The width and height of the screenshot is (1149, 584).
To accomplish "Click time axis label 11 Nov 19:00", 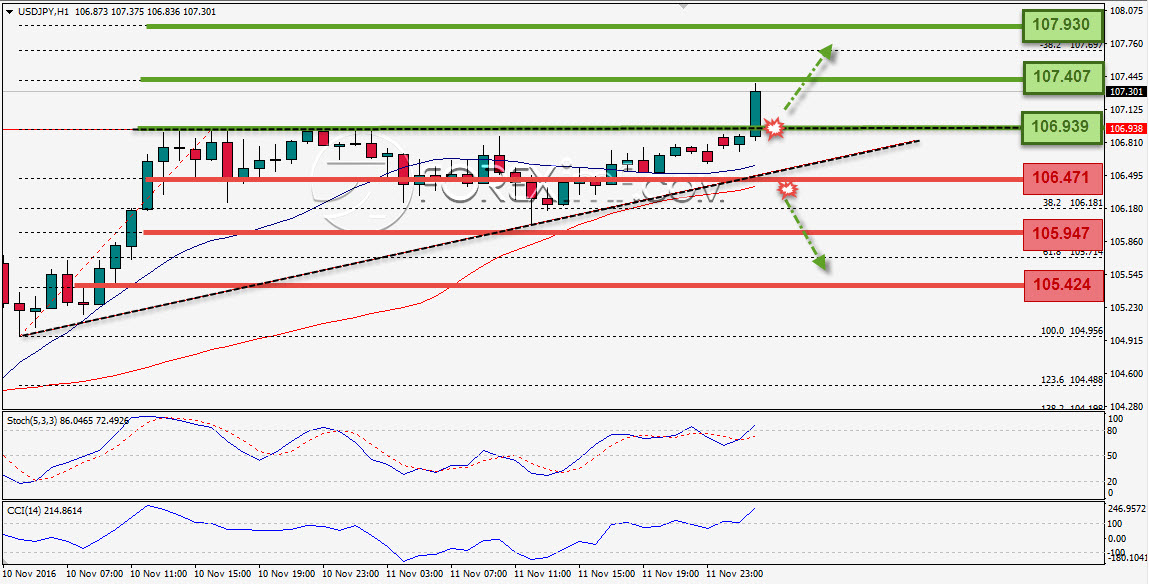I will pos(670,574).
